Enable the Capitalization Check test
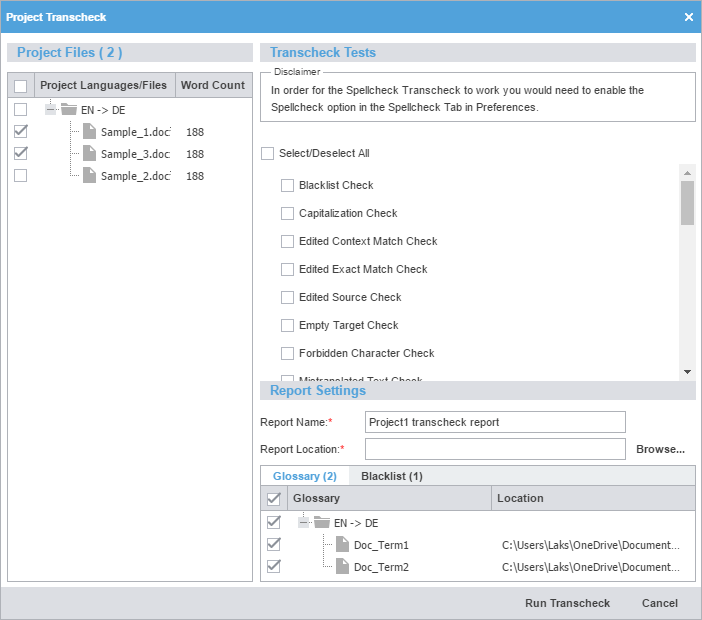This screenshot has width=702, height=620. [x=287, y=214]
